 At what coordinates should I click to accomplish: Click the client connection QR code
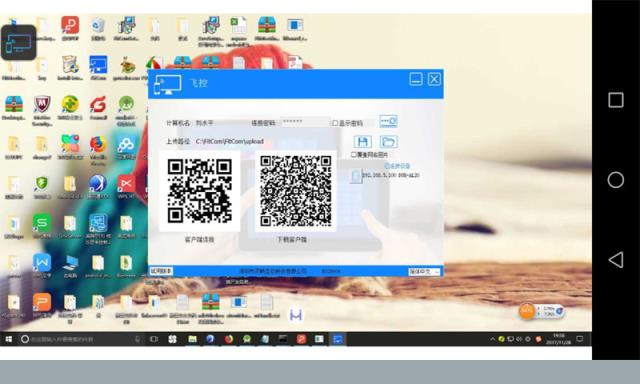click(200, 191)
